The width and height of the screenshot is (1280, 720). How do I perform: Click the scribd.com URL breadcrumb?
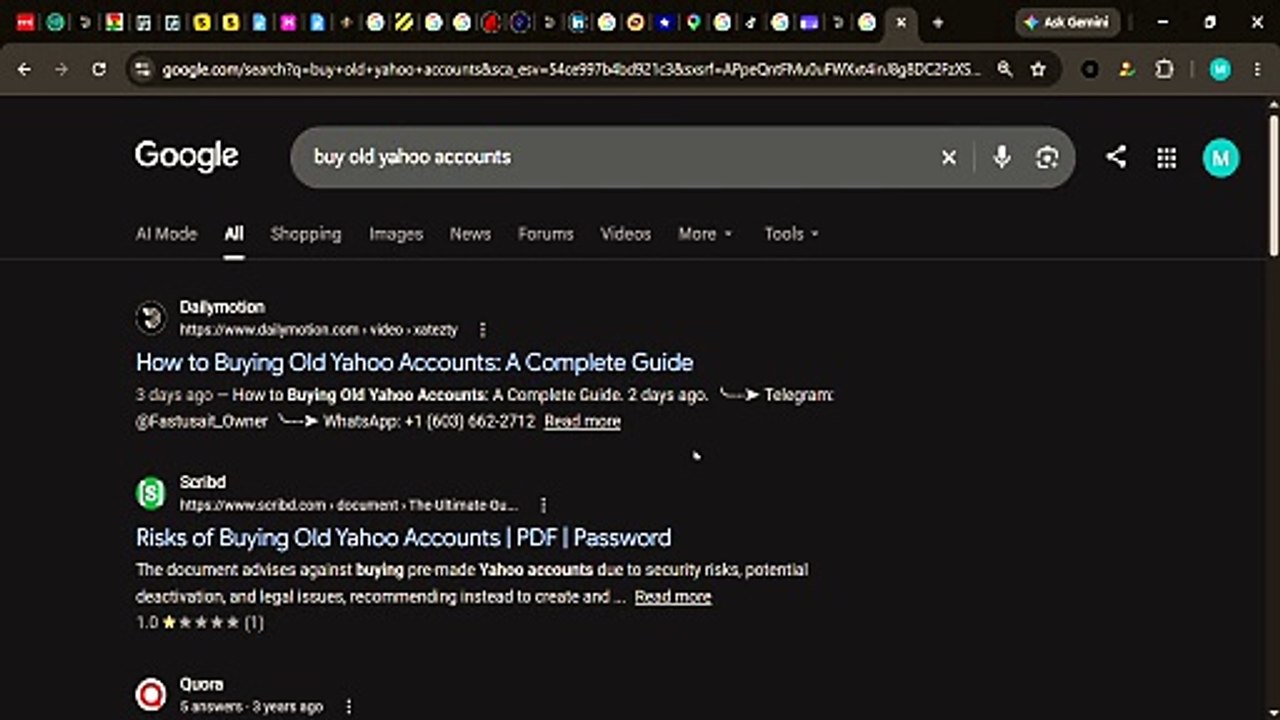(349, 505)
